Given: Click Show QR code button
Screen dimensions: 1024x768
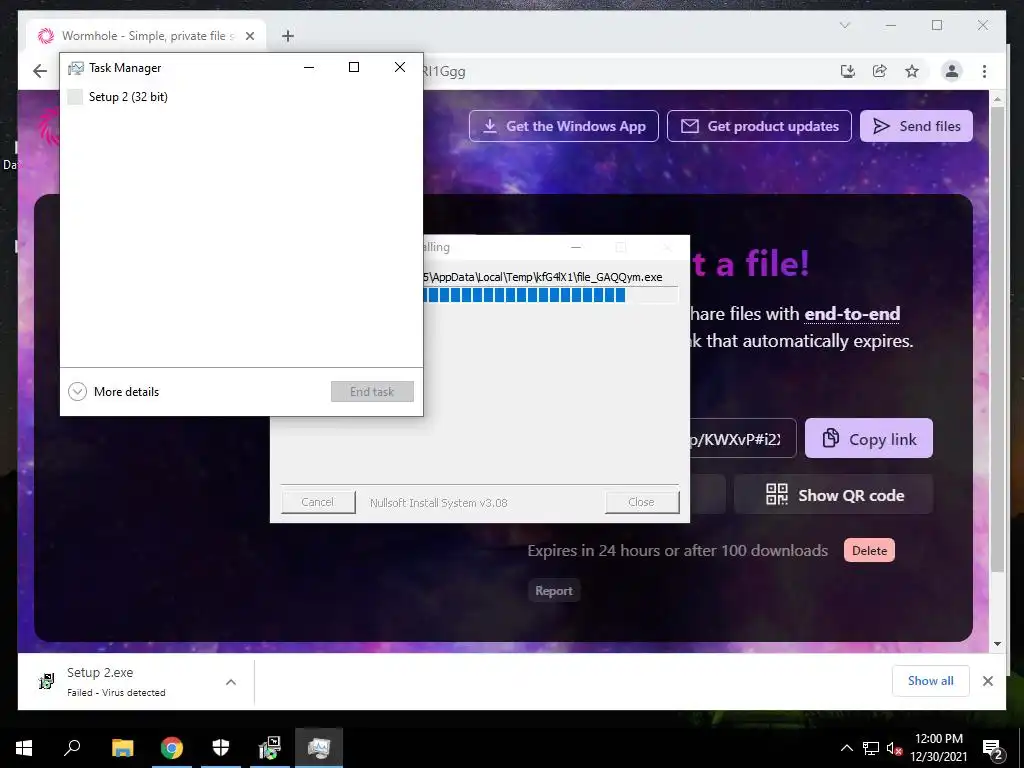Looking at the screenshot, I should click(833, 494).
